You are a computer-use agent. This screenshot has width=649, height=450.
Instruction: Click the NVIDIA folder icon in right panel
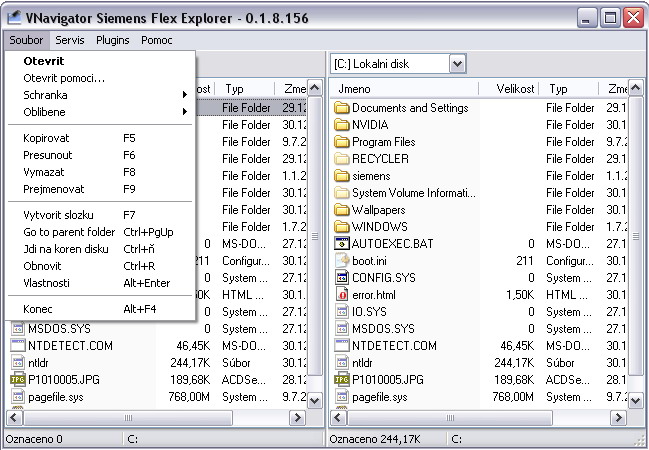(341, 125)
